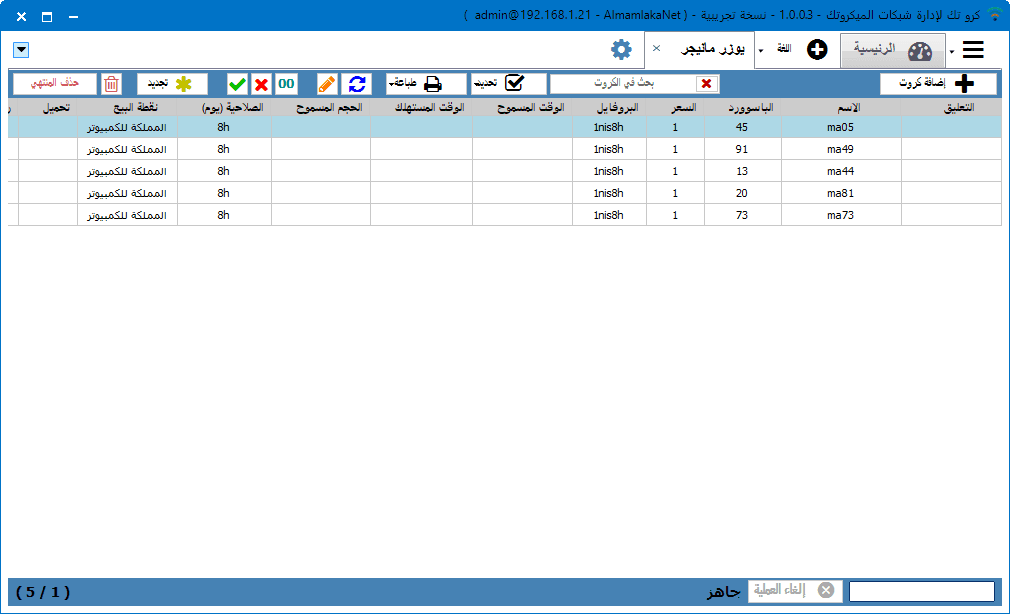Select the ma05 user row
Screen dimensions: 1010x614
pos(505,128)
